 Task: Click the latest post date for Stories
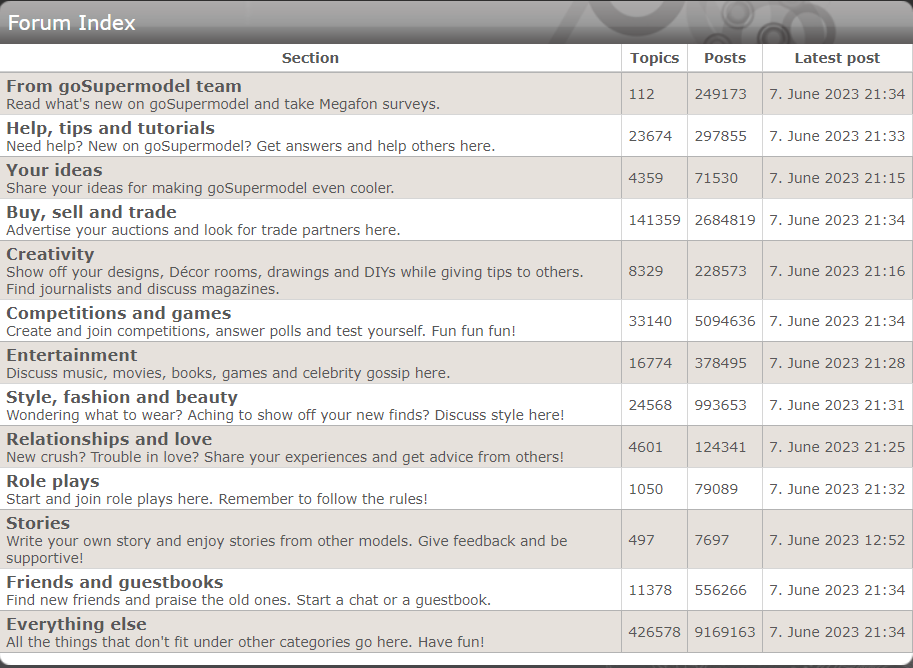[x=836, y=539]
